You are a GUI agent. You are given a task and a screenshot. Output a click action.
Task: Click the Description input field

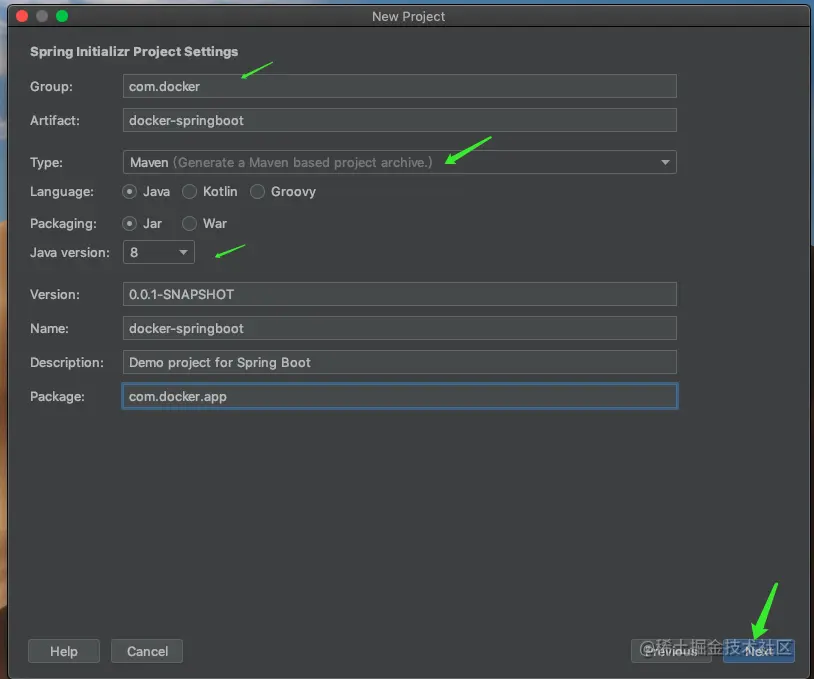tap(399, 362)
